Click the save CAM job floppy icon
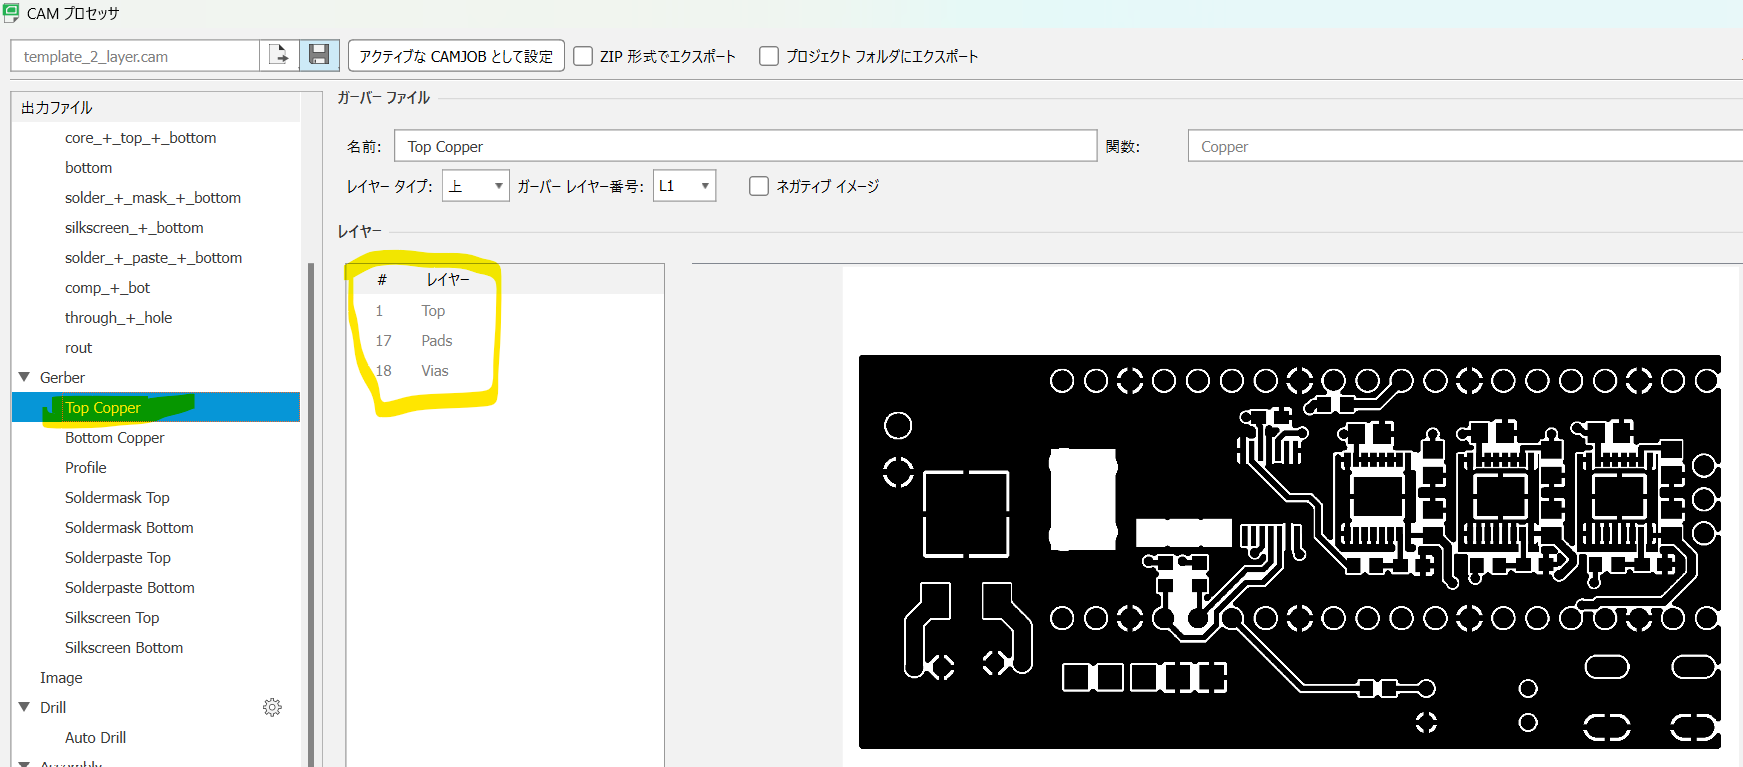Viewport: 1743px width, 767px height. point(319,55)
